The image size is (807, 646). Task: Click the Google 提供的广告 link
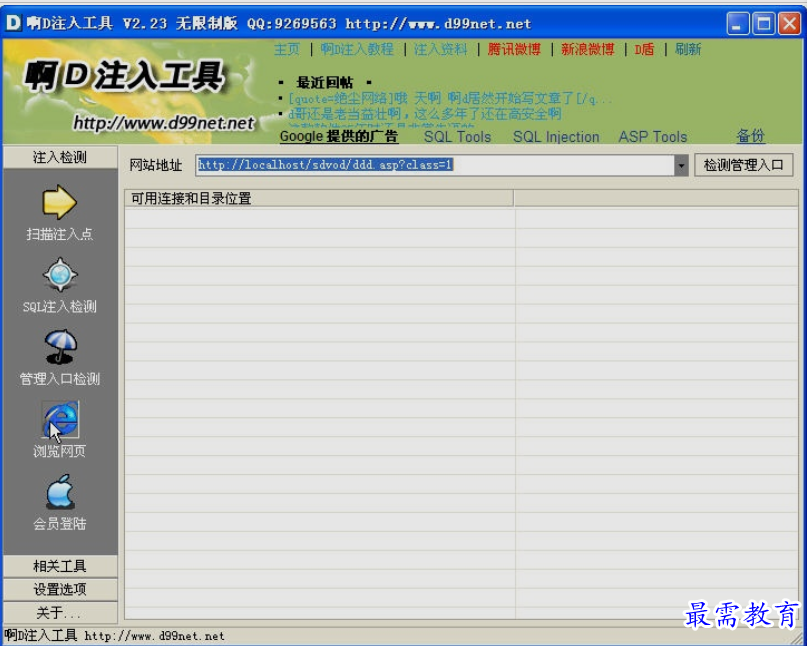(339, 136)
